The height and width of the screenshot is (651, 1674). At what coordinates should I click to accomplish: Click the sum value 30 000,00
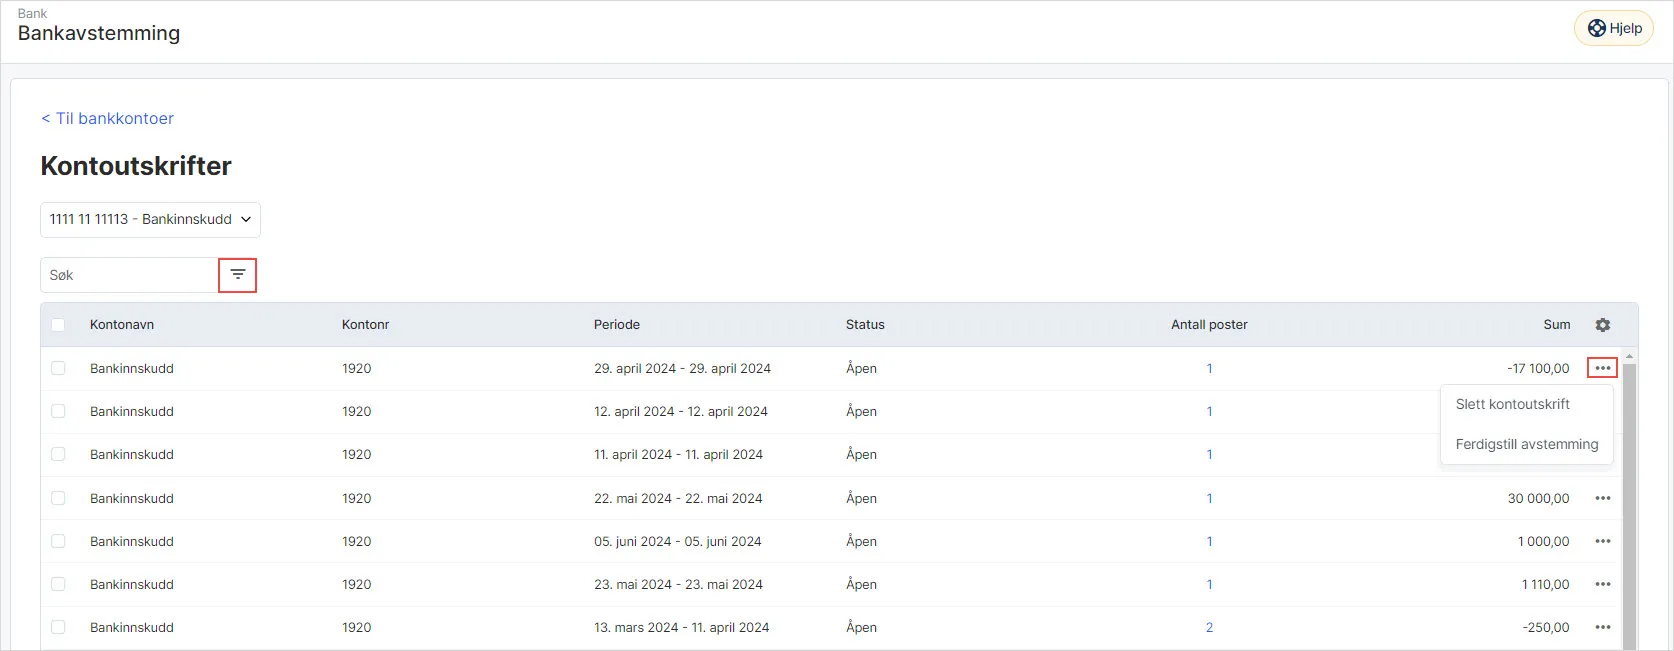(x=1539, y=498)
